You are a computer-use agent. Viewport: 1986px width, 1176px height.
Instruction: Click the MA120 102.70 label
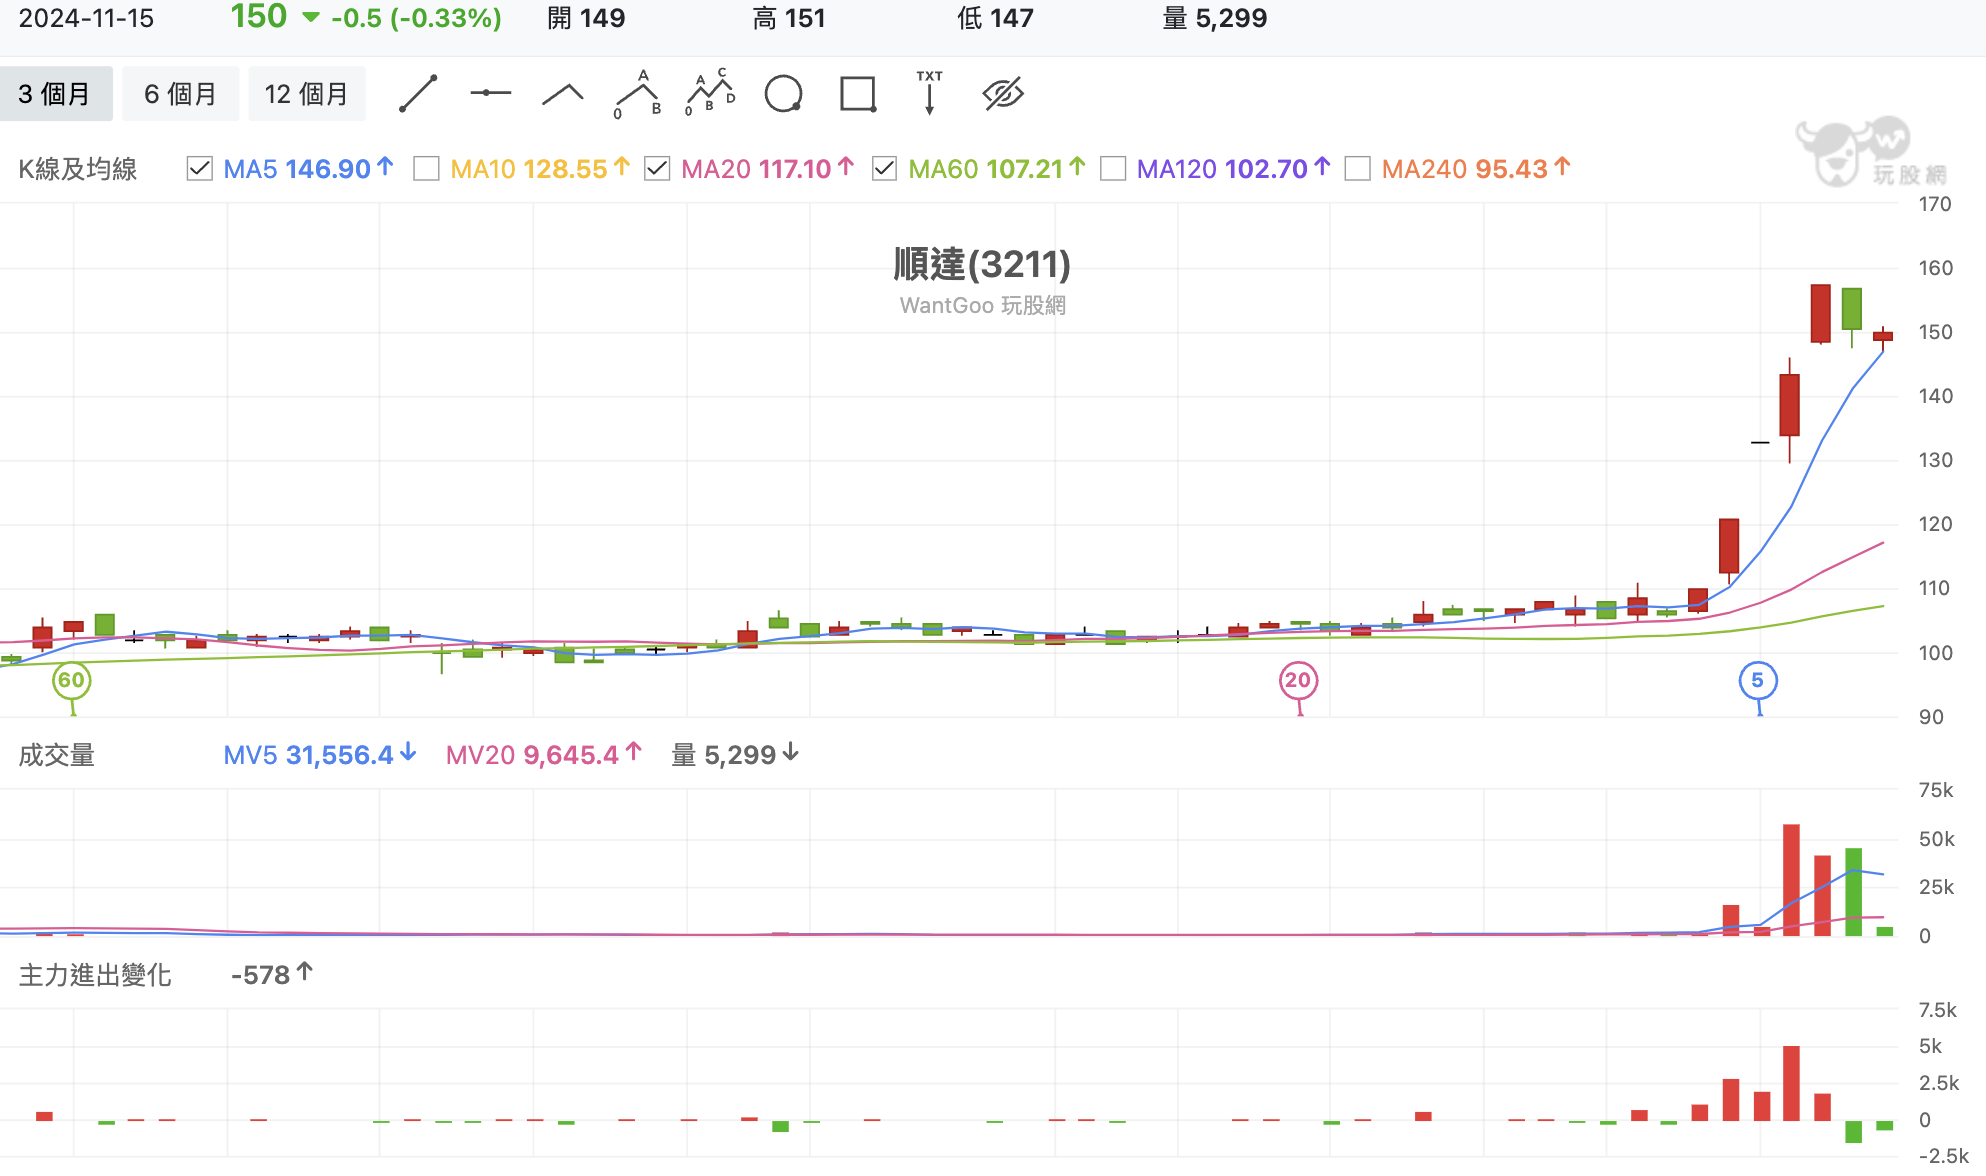pyautogui.click(x=1234, y=169)
